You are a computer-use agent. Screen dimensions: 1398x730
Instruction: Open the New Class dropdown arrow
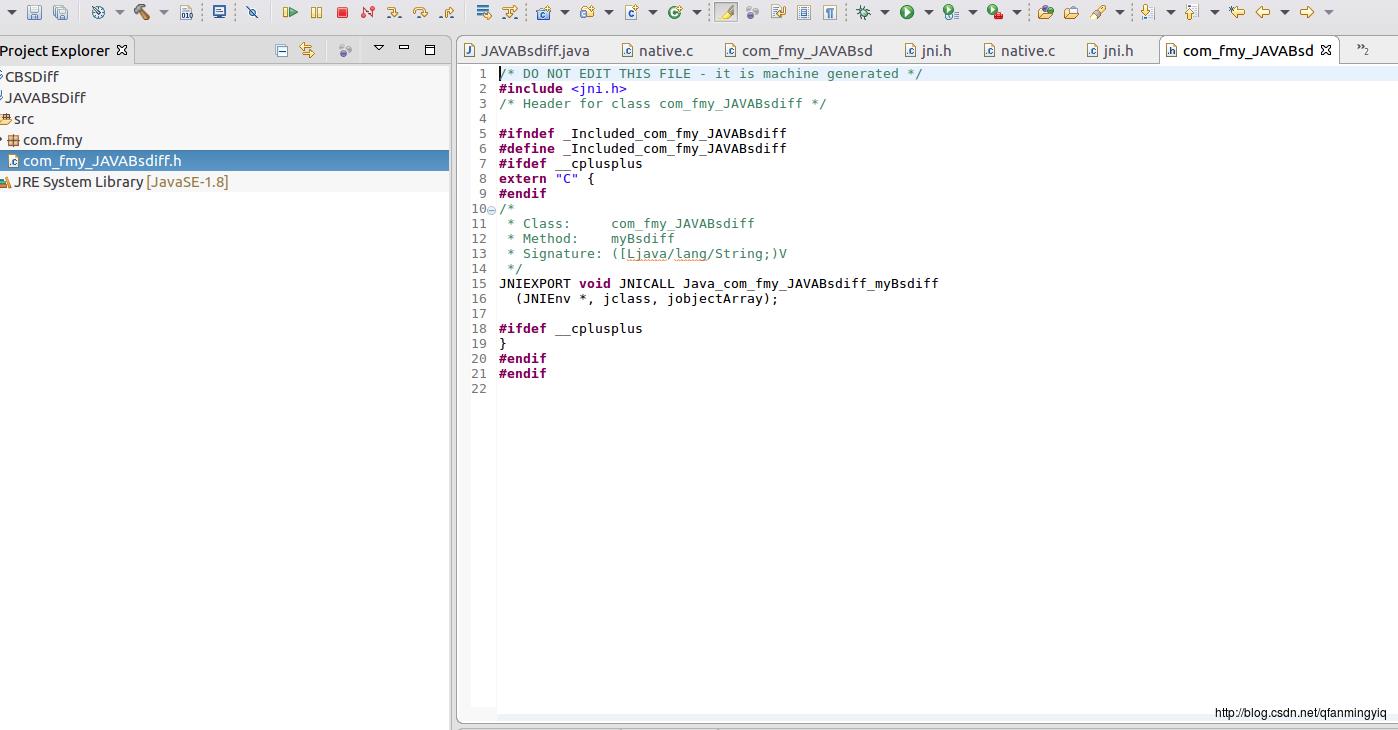696,12
